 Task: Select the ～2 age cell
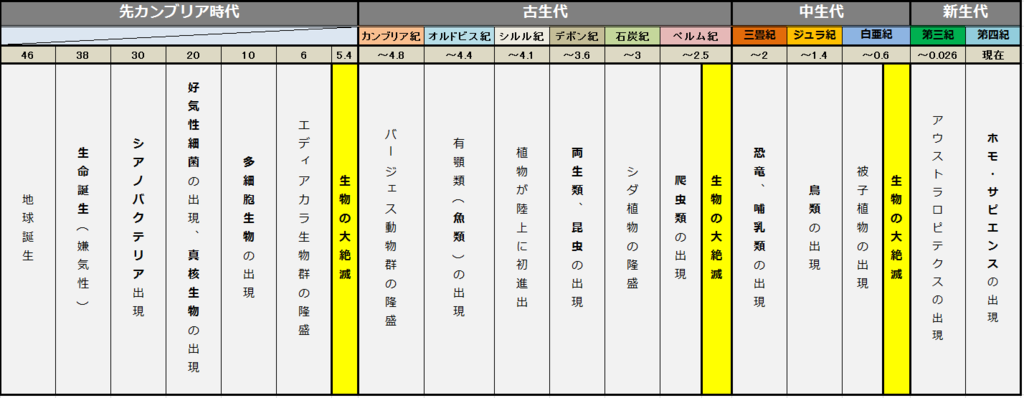pyautogui.click(x=760, y=55)
